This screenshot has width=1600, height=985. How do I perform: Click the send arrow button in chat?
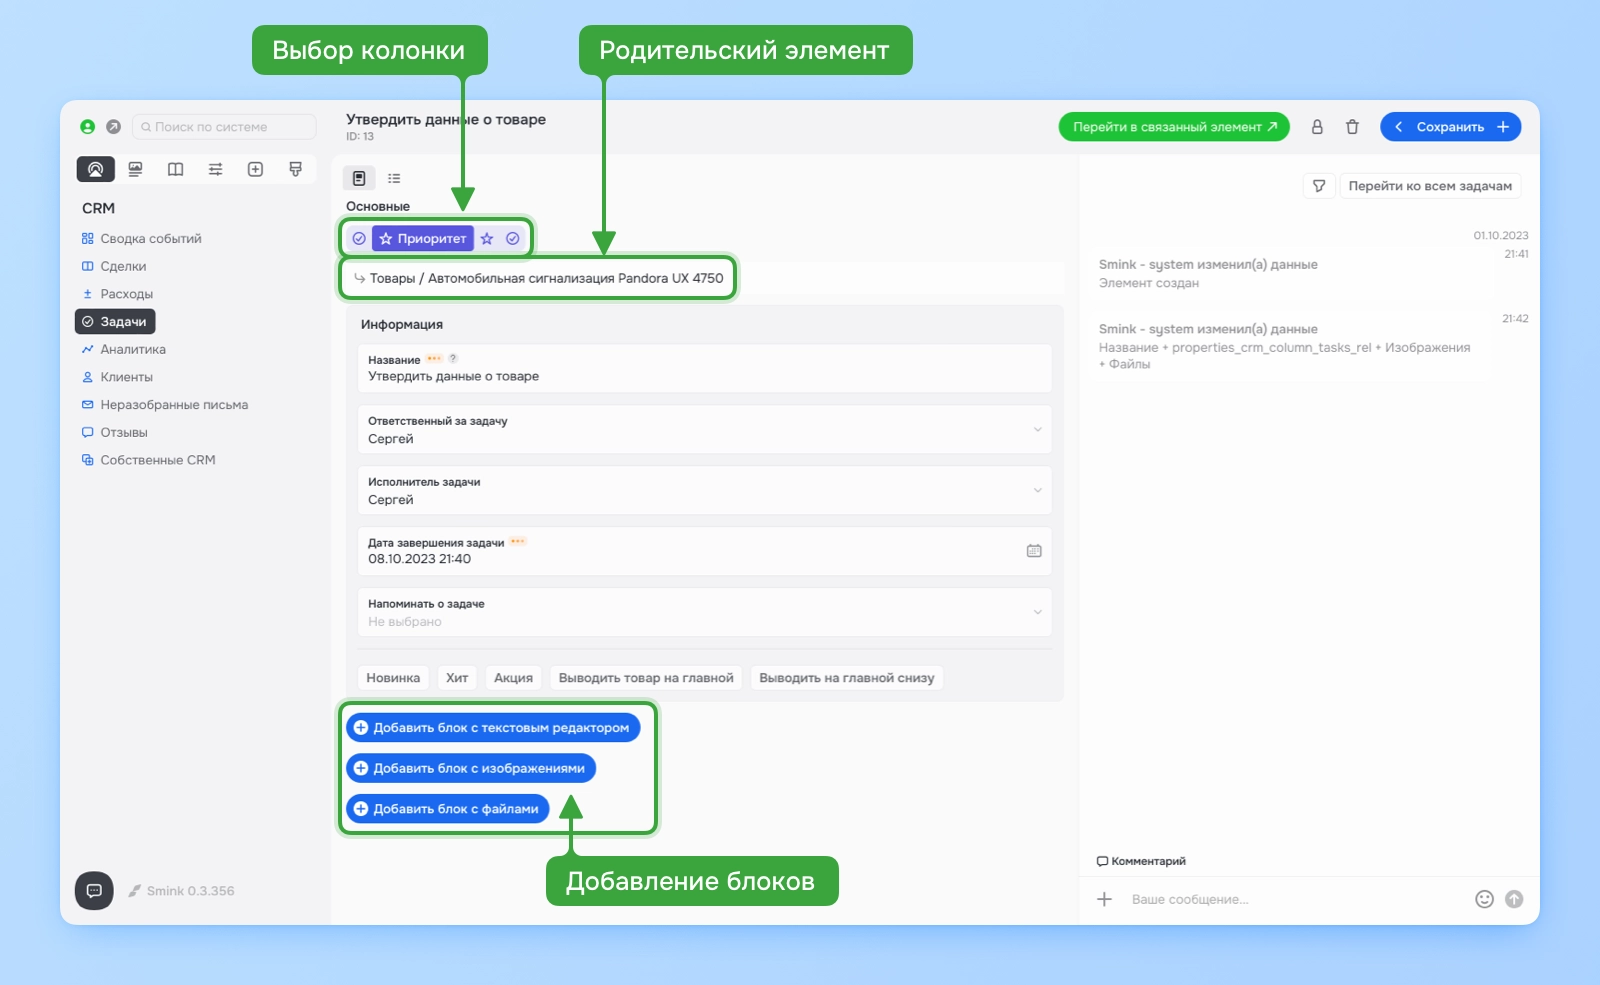(1514, 899)
